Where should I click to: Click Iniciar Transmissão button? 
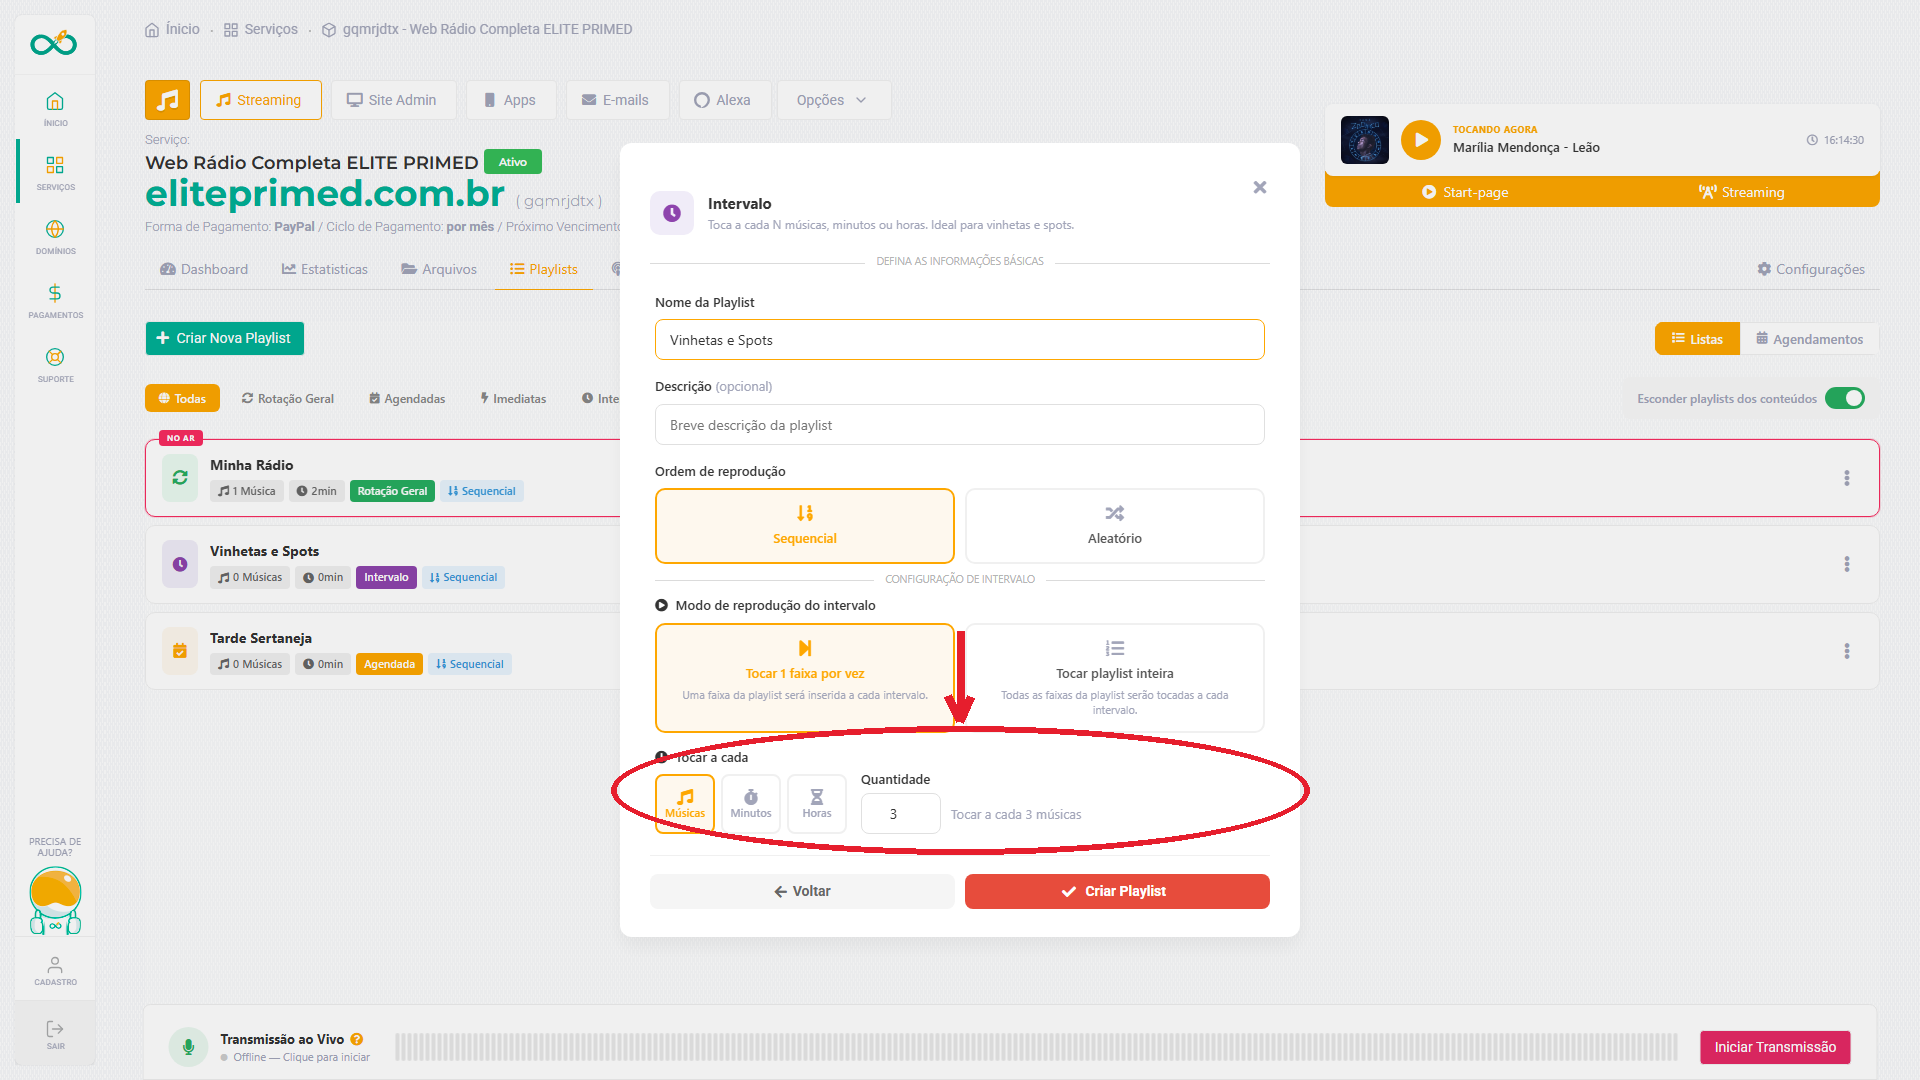tap(1775, 1047)
